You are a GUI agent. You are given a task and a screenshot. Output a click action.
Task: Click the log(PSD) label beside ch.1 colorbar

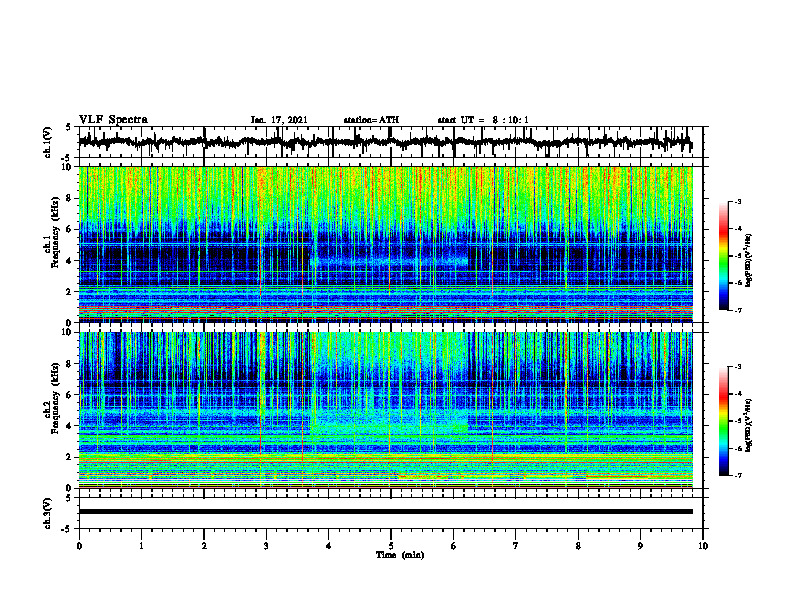(x=749, y=261)
